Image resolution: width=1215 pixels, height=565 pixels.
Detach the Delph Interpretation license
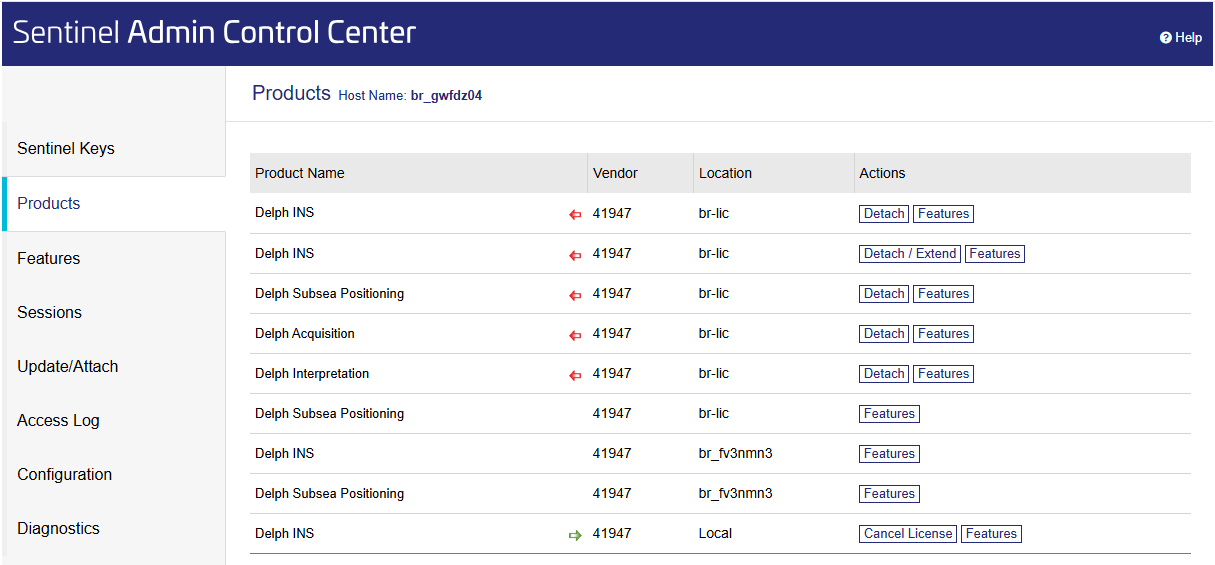[x=884, y=374]
